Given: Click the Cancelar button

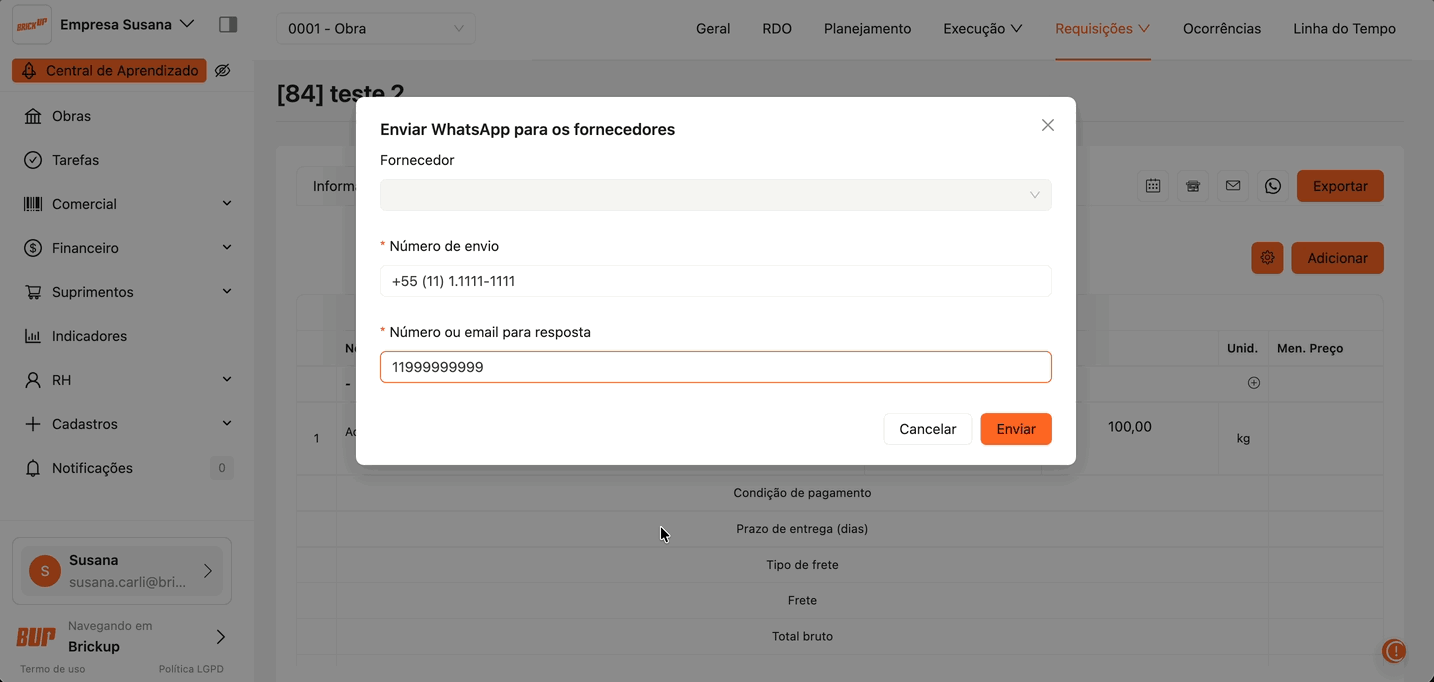Looking at the screenshot, I should pos(927,429).
